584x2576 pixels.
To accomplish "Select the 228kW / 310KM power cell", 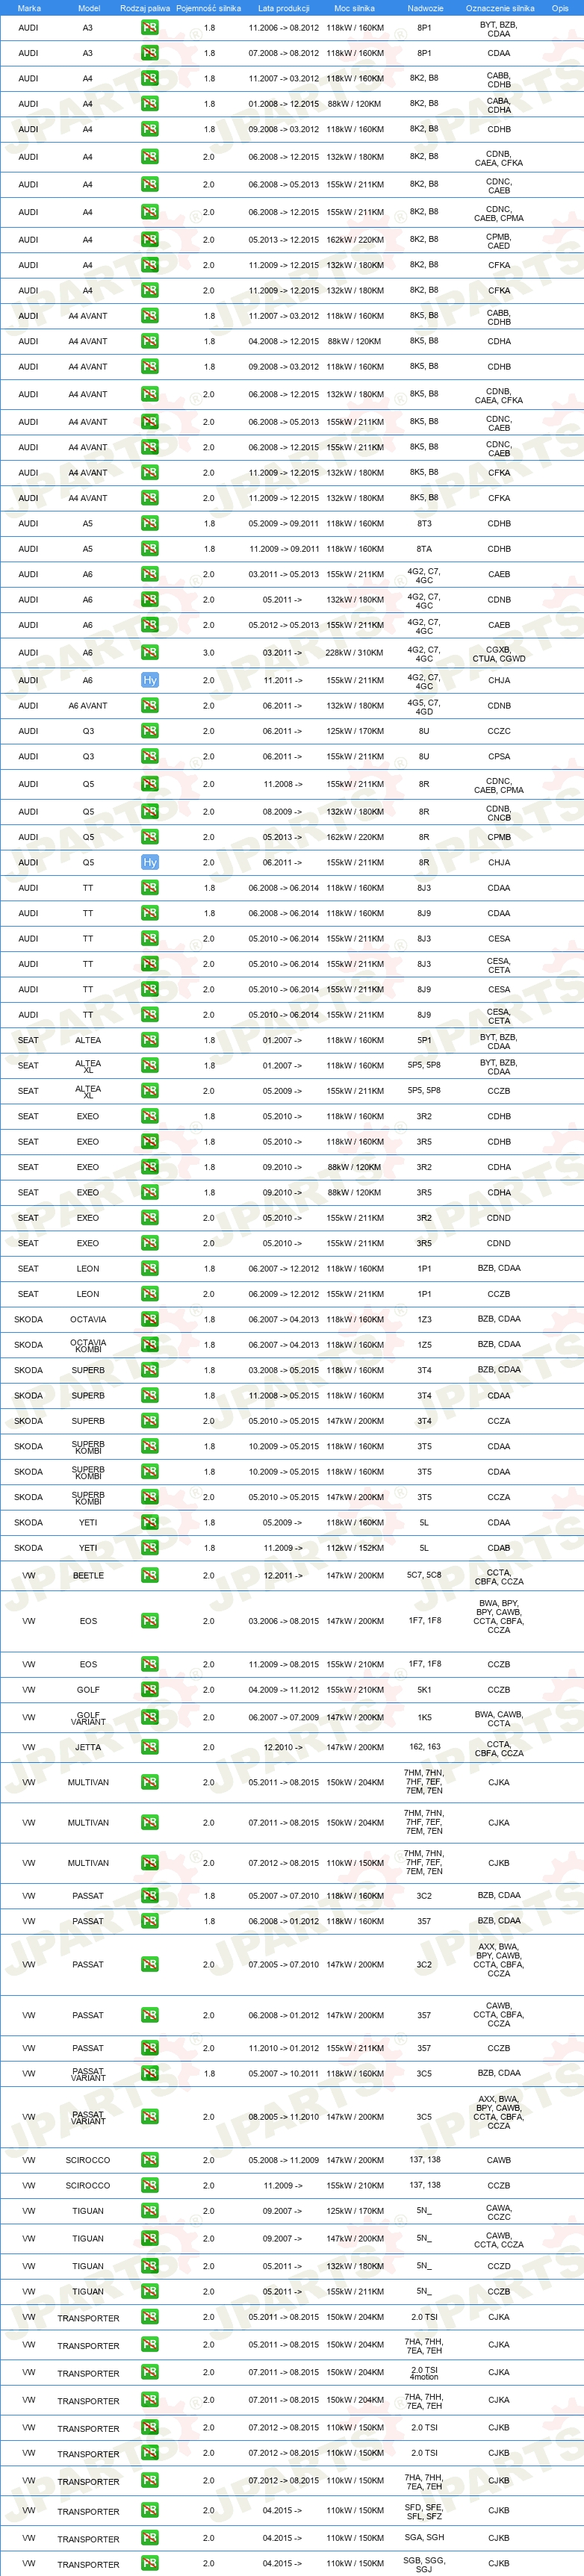I will click(355, 653).
